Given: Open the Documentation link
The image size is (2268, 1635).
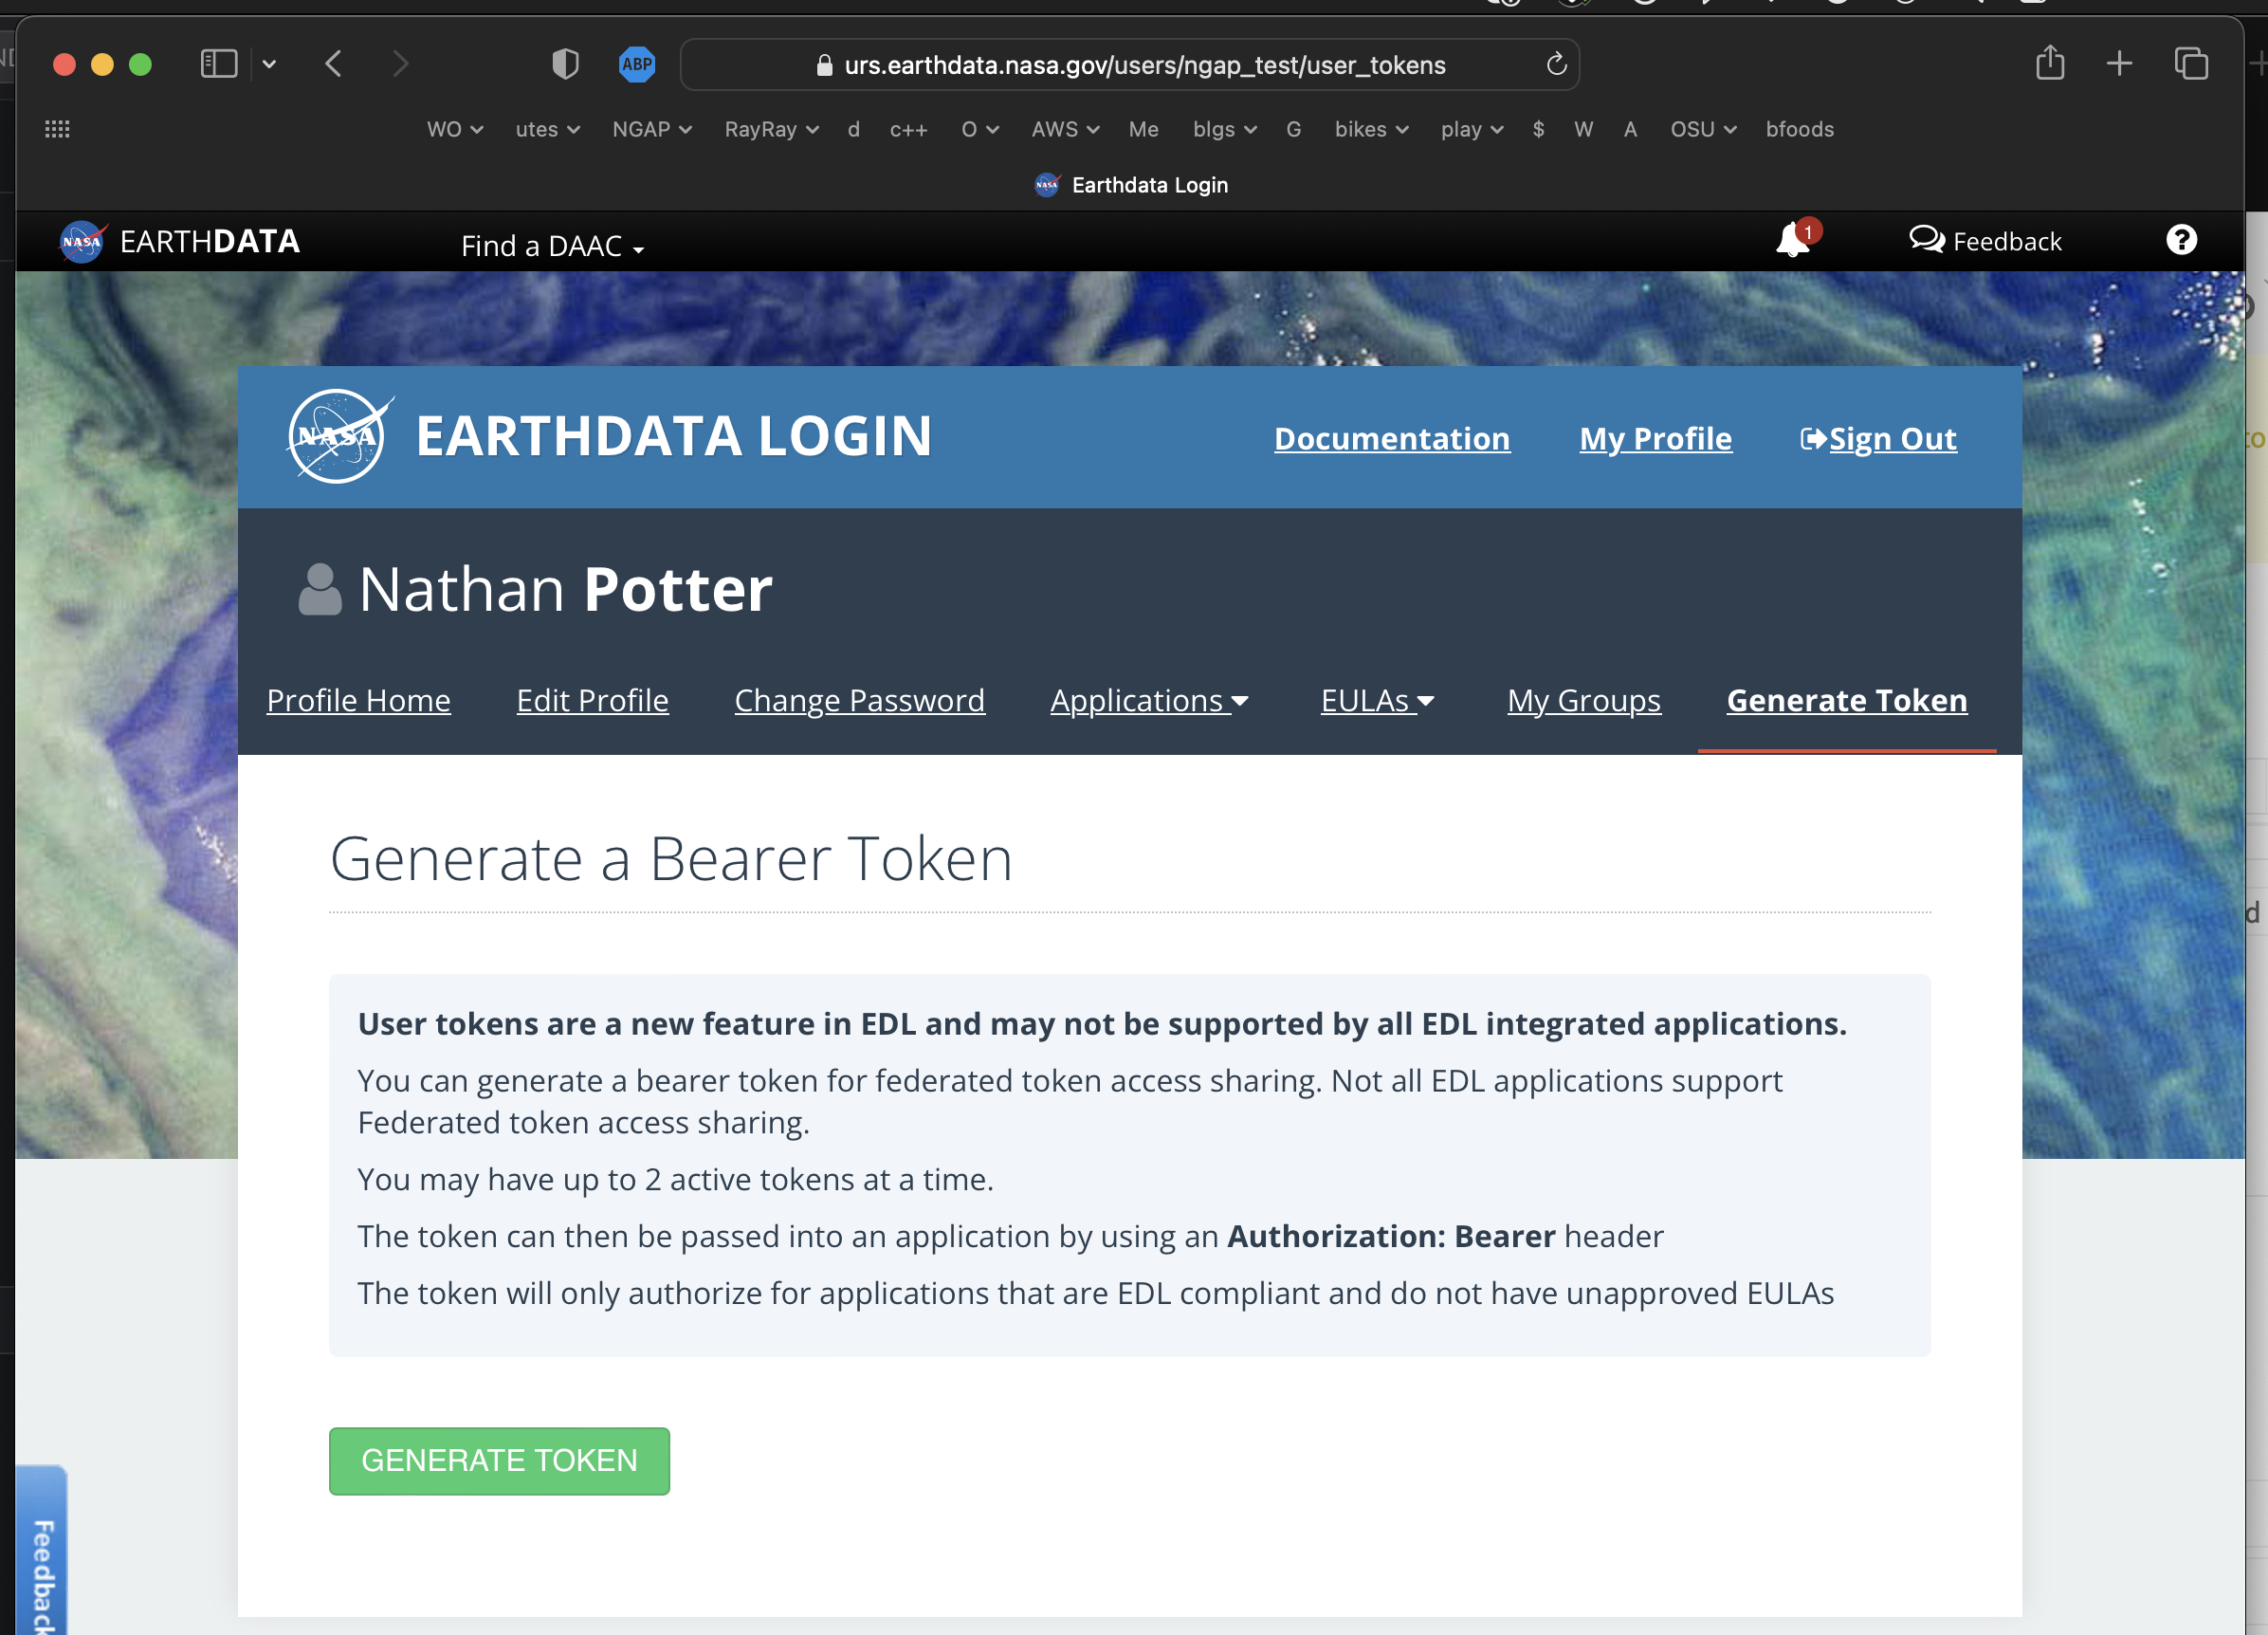Looking at the screenshot, I should [1391, 438].
